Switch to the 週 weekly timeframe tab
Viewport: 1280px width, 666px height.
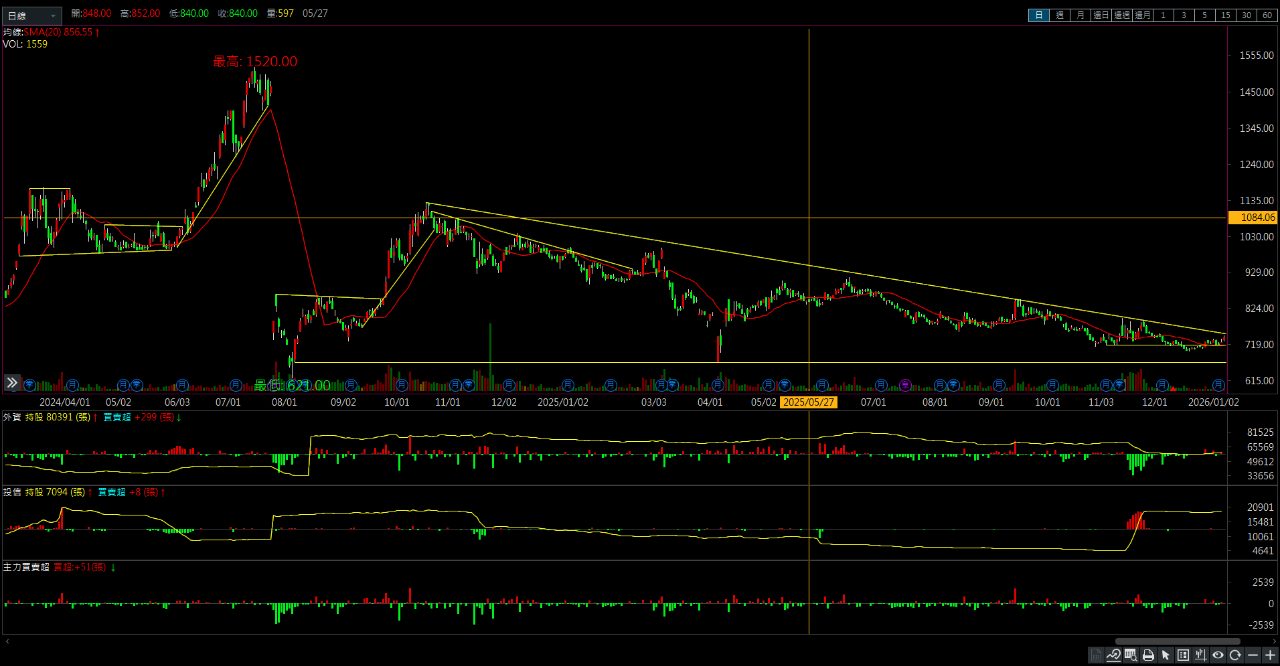tap(1060, 15)
